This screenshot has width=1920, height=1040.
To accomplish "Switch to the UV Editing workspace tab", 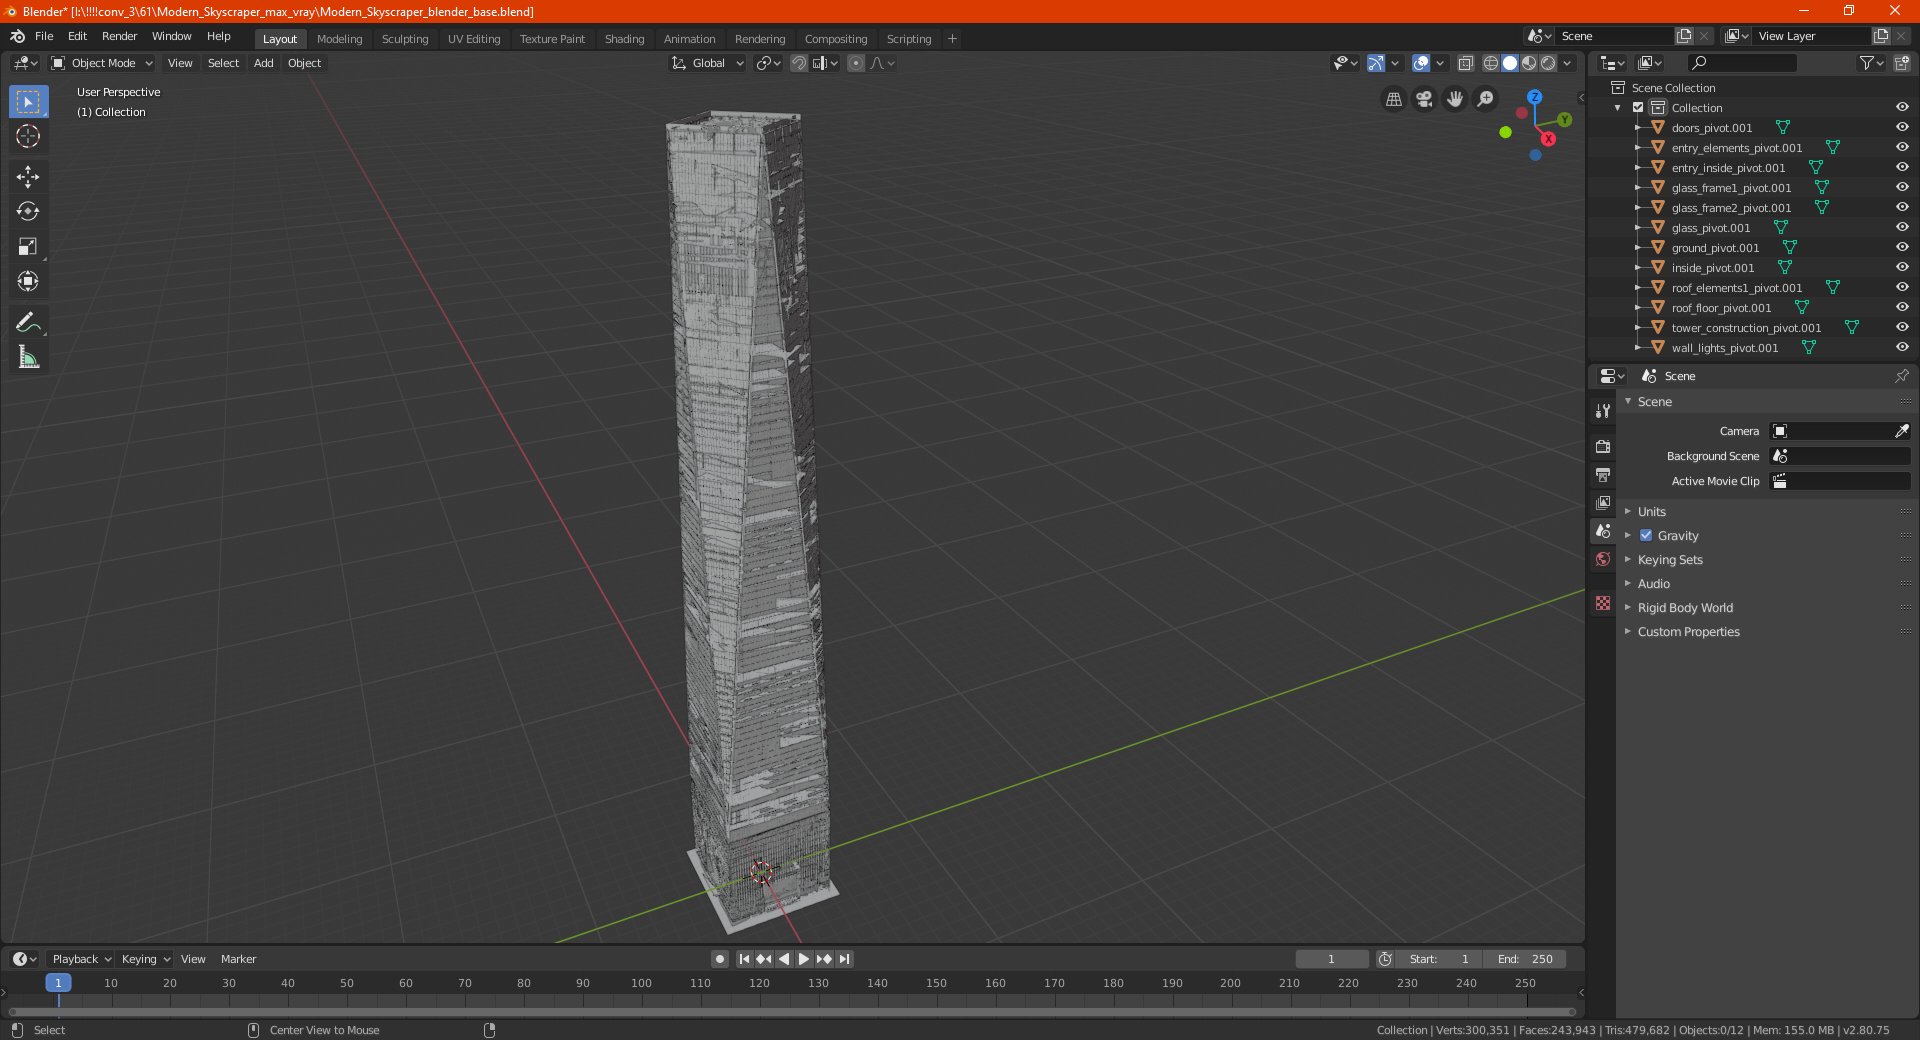I will point(474,39).
